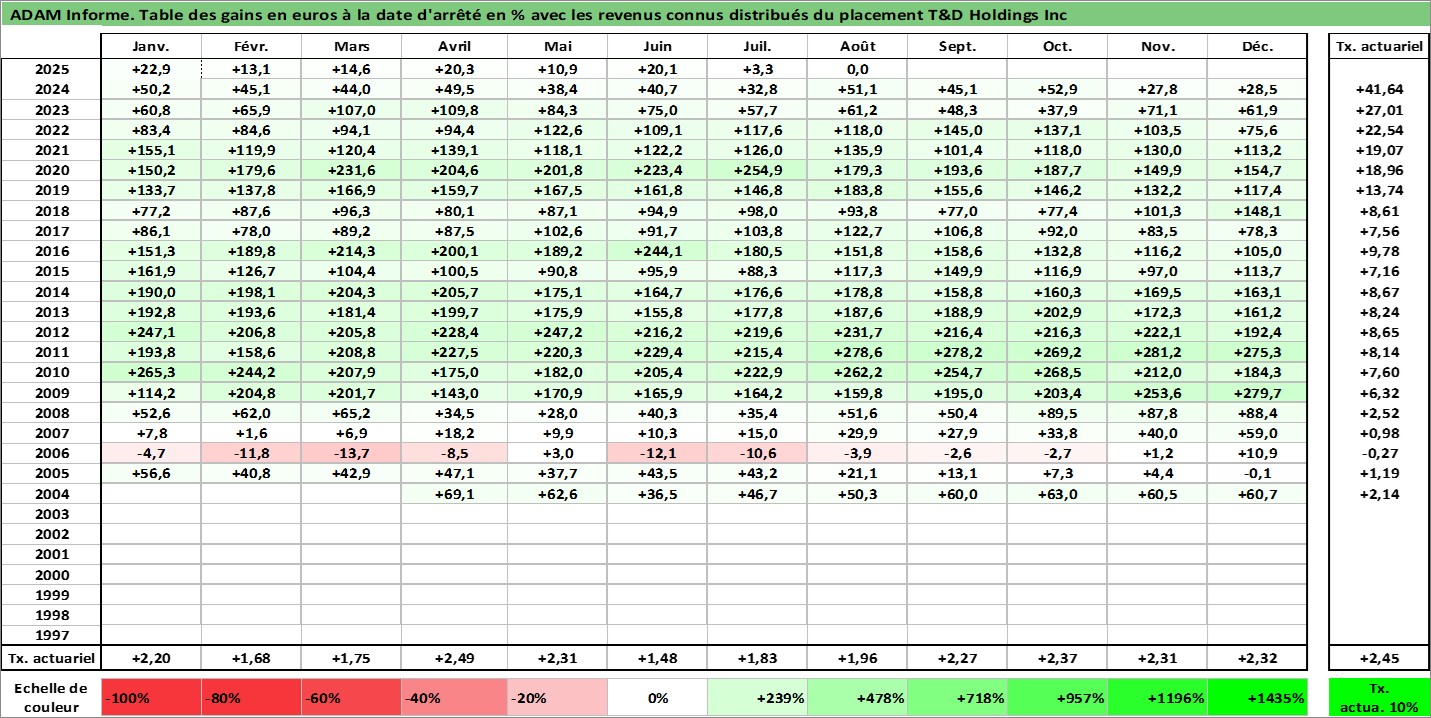Select cell '+281,2' for Nov. 2011
This screenshot has width=1431, height=718.
pyautogui.click(x=1157, y=352)
